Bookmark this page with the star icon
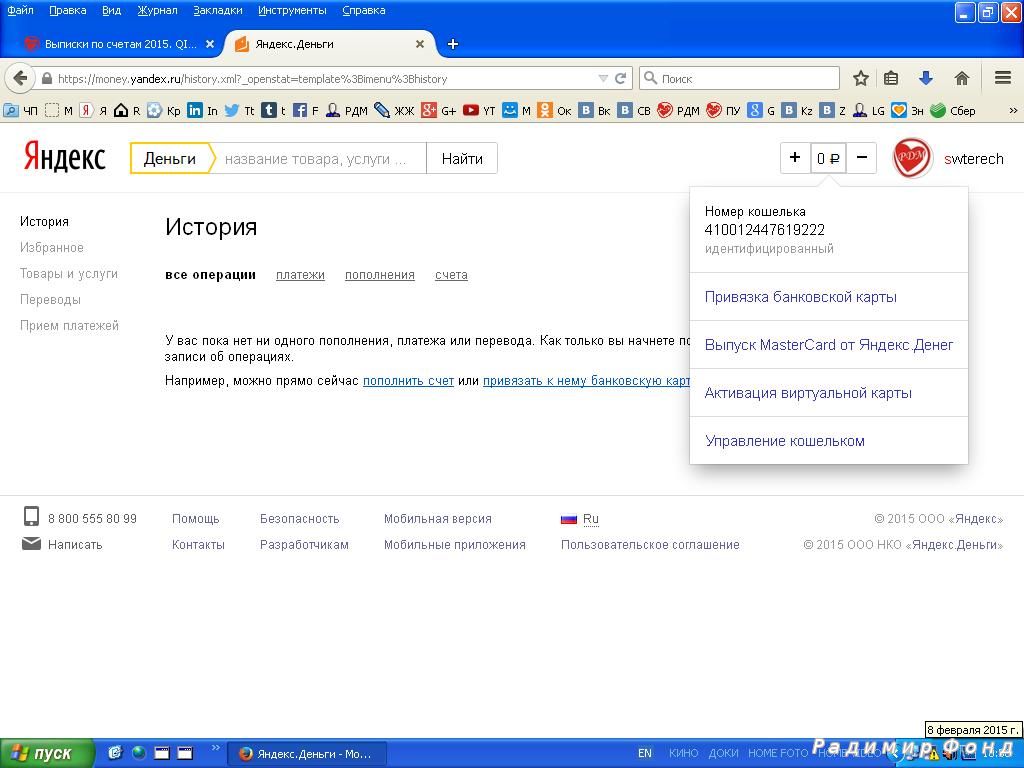The width and height of the screenshot is (1024, 768). (x=861, y=78)
